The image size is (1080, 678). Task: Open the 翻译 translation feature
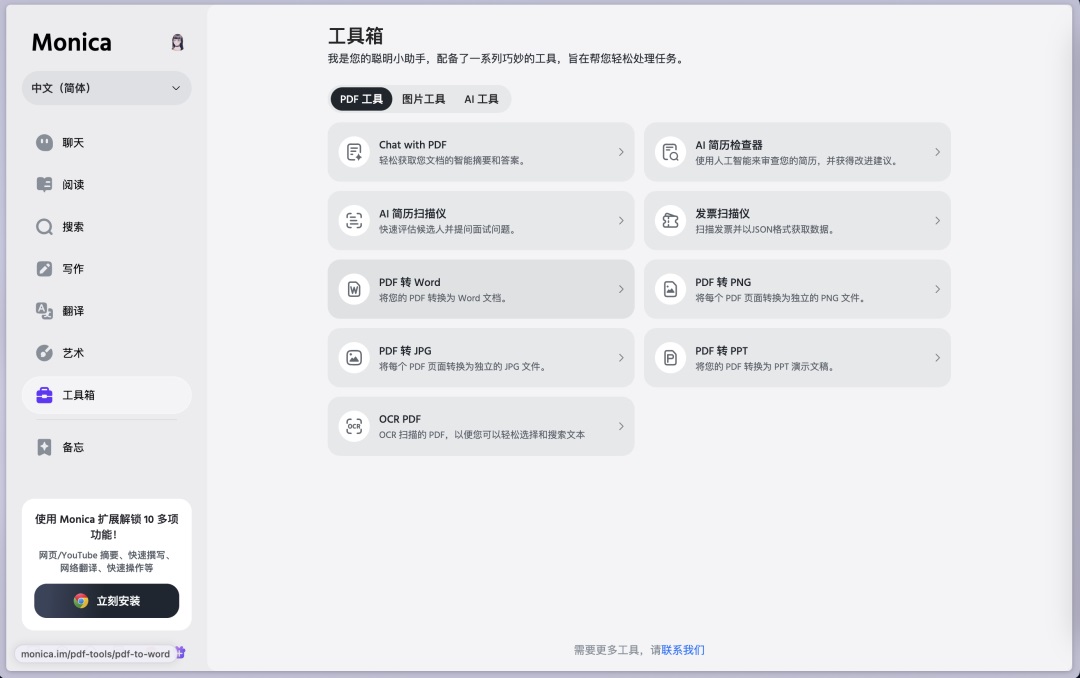click(73, 310)
